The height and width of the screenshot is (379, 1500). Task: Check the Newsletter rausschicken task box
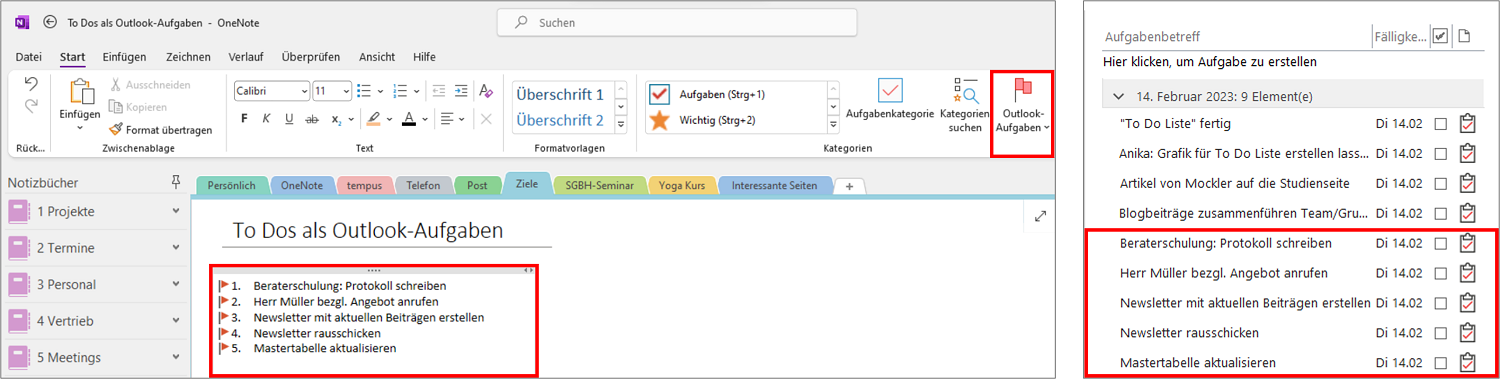coord(1440,333)
